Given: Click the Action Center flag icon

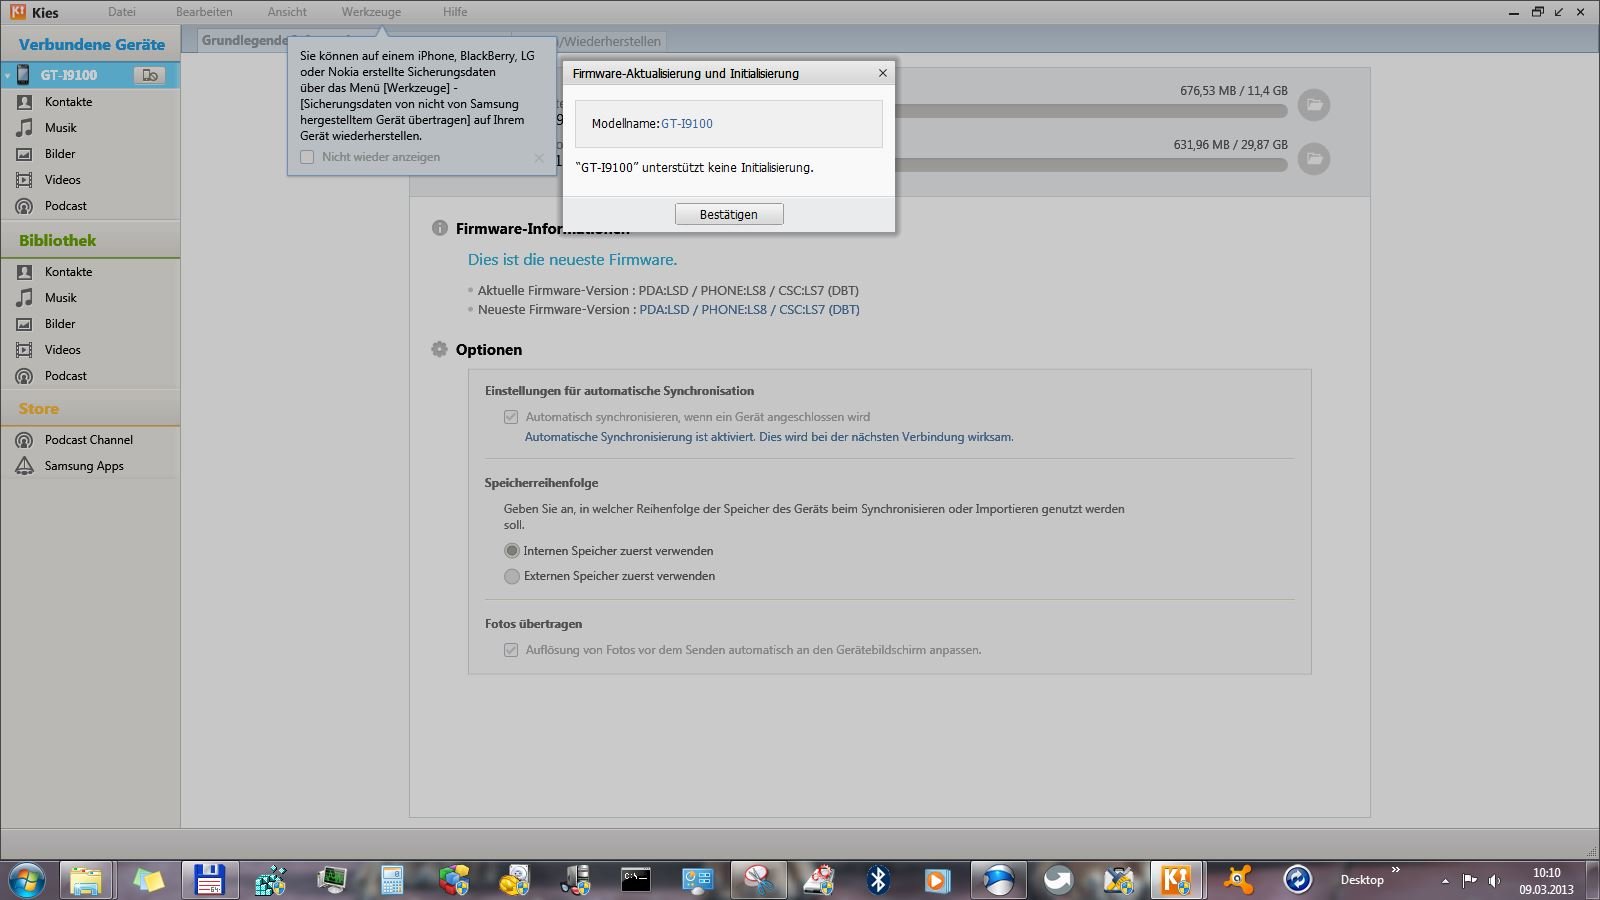Looking at the screenshot, I should 1469,881.
